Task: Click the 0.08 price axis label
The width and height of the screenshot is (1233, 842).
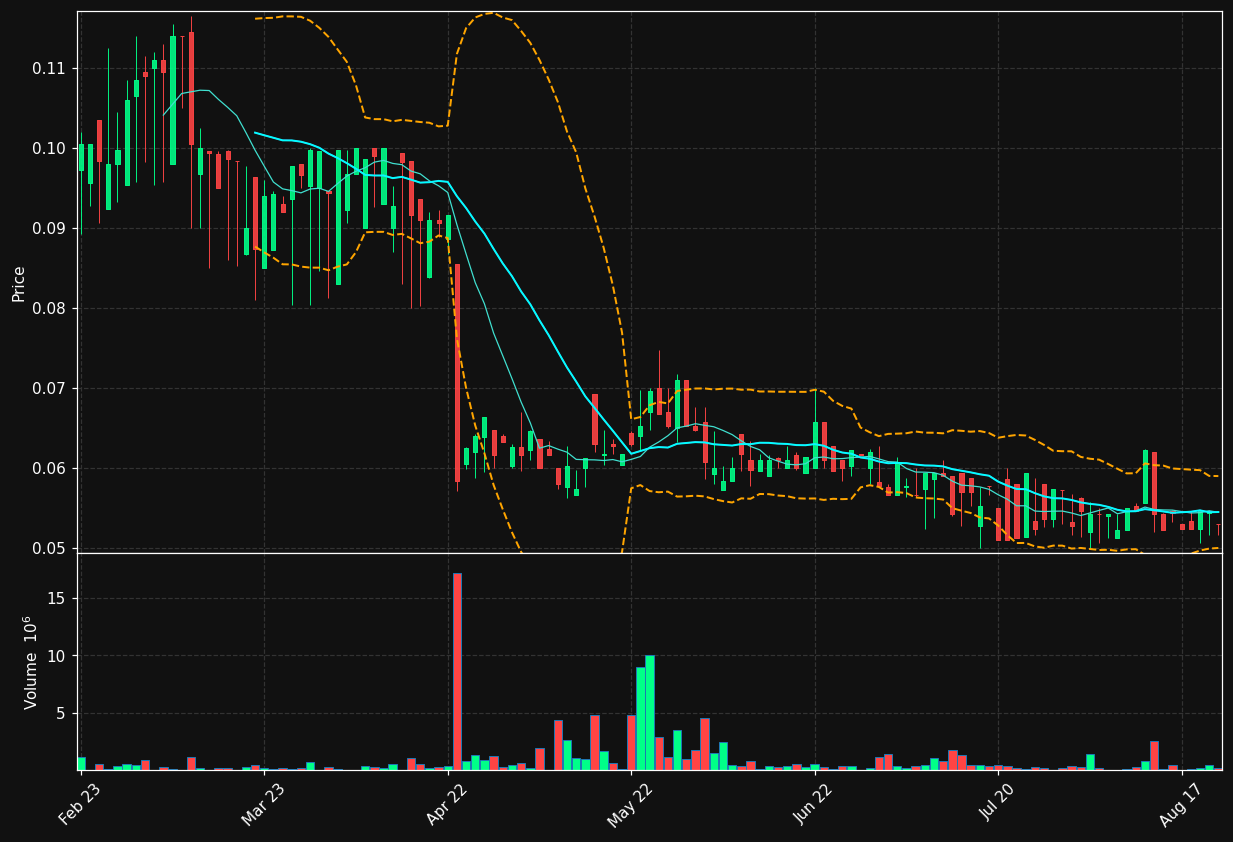Action: coord(50,308)
